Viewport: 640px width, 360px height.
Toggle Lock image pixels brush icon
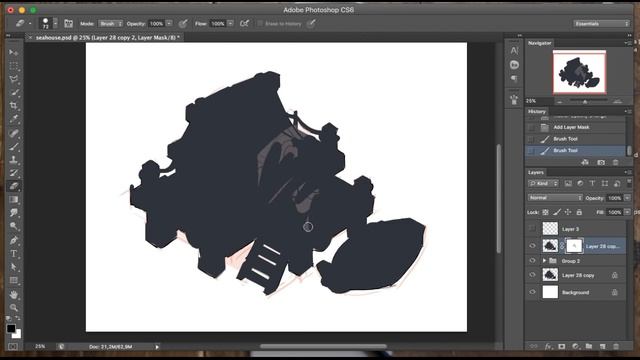tap(557, 212)
